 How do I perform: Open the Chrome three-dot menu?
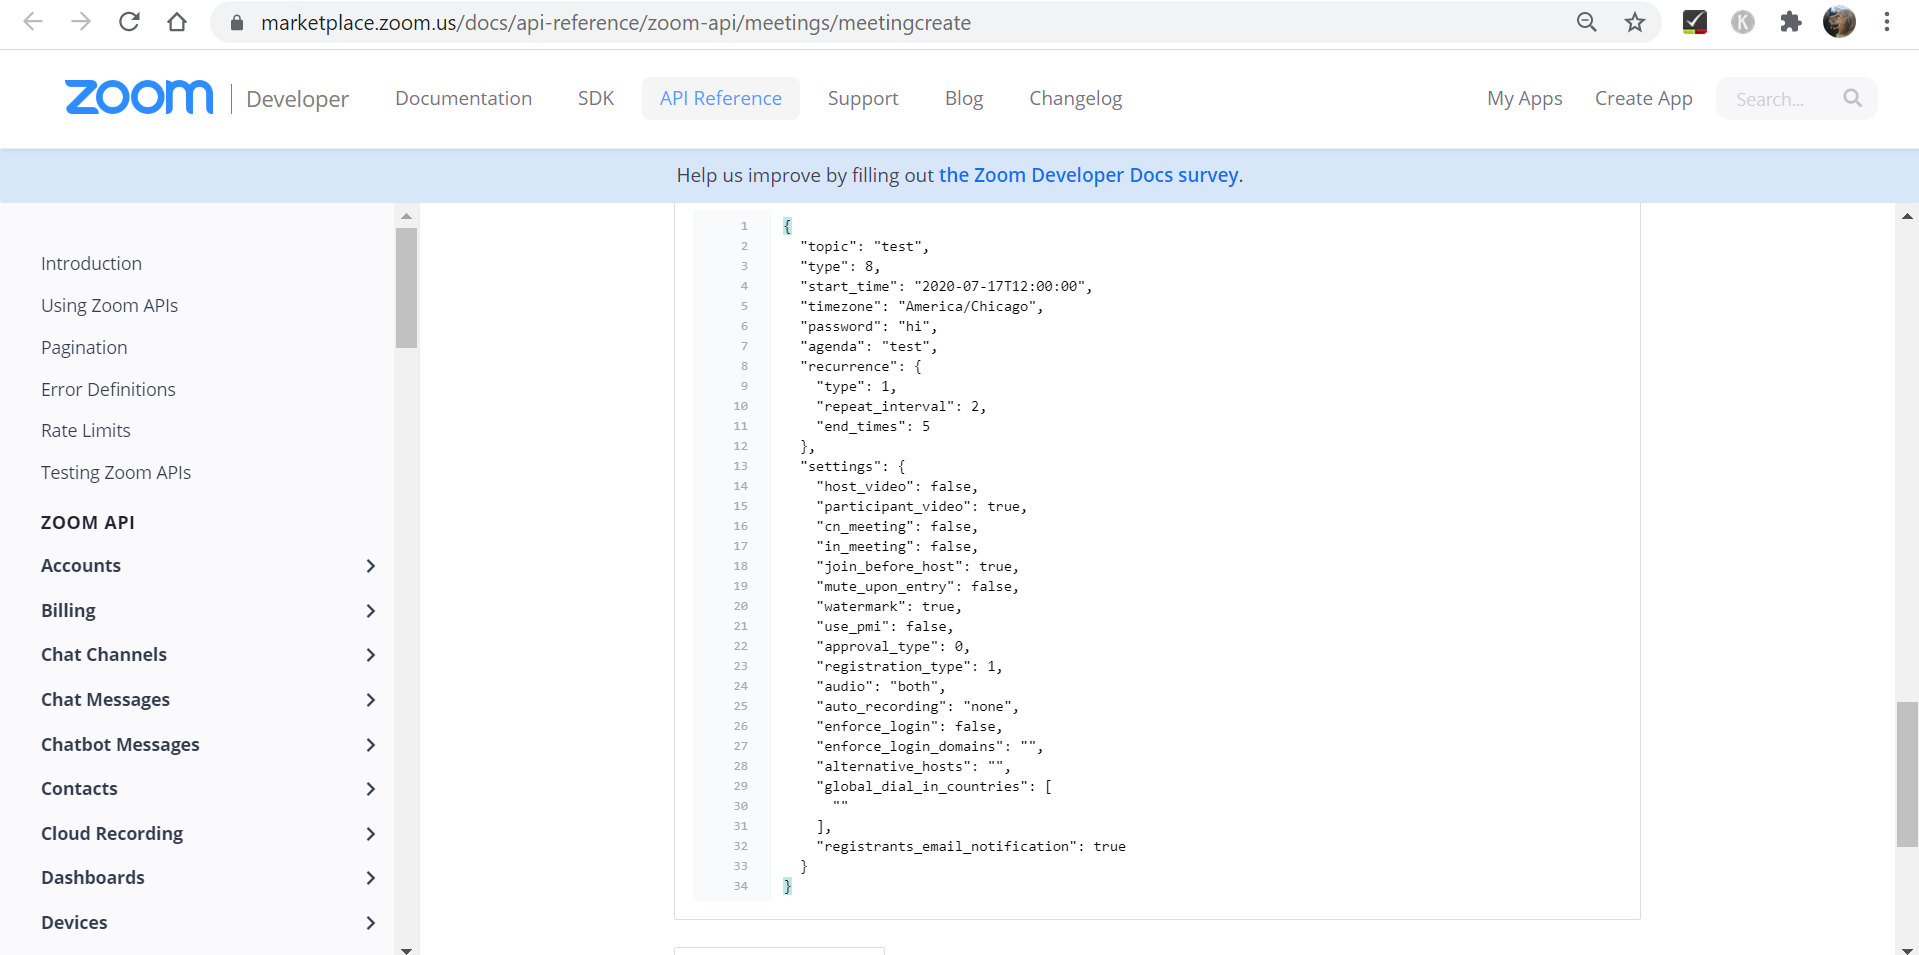click(x=1887, y=22)
